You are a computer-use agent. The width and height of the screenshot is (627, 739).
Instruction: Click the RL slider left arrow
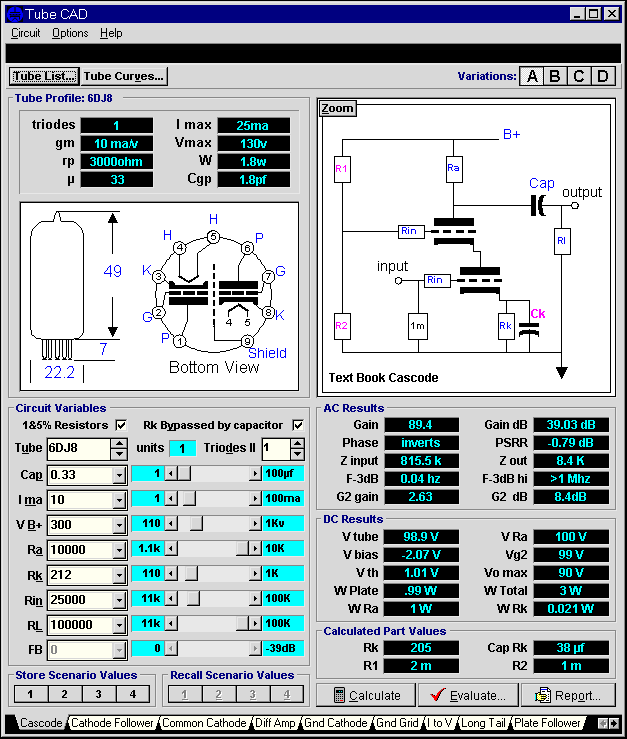coord(171,623)
